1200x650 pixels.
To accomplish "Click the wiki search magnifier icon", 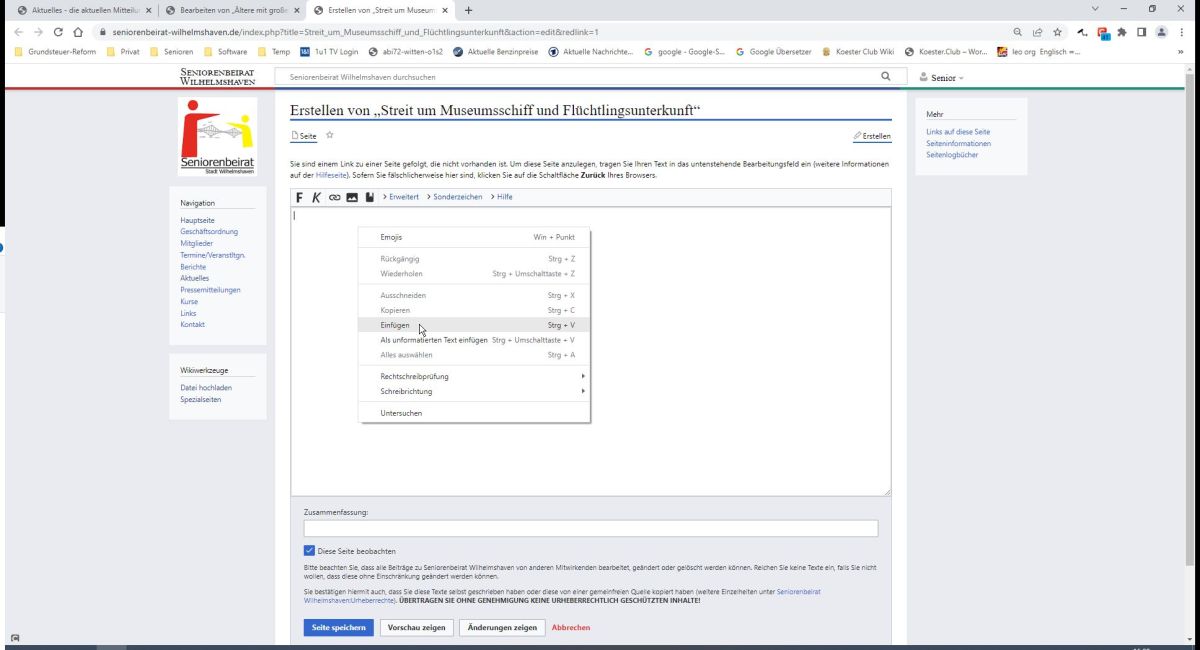I will point(885,77).
